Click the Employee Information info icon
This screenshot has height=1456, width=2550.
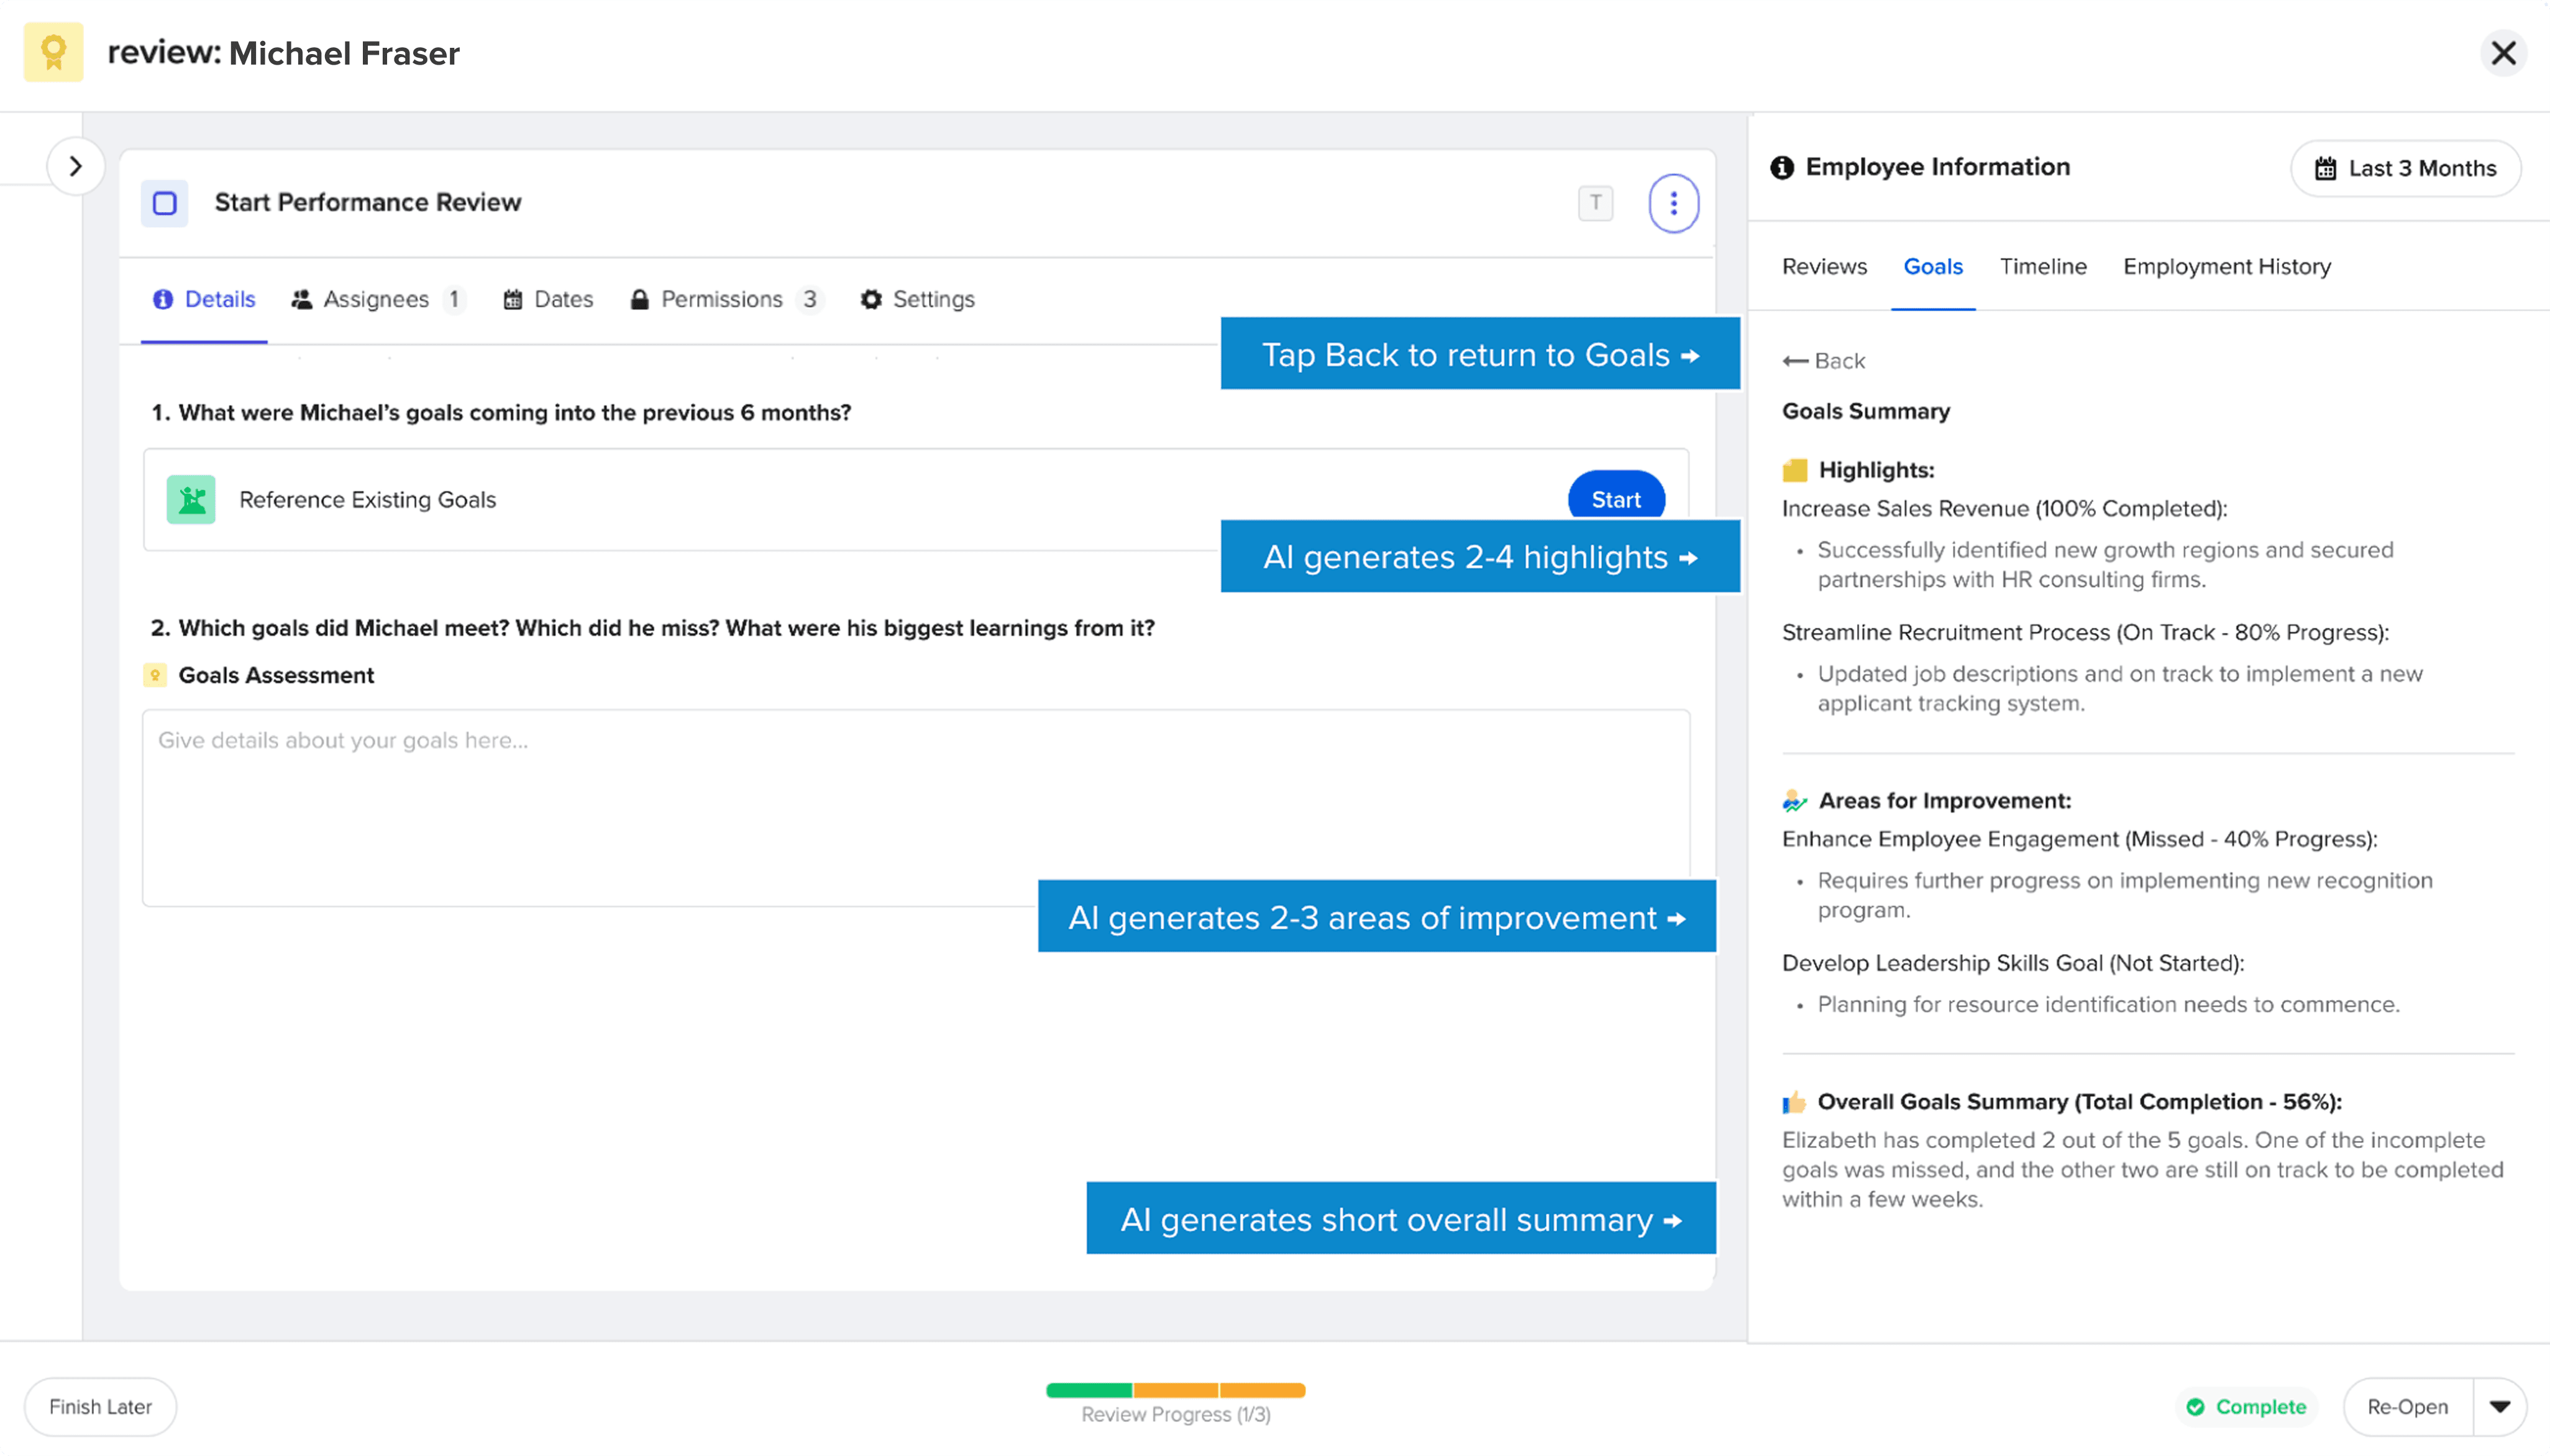pyautogui.click(x=1782, y=168)
